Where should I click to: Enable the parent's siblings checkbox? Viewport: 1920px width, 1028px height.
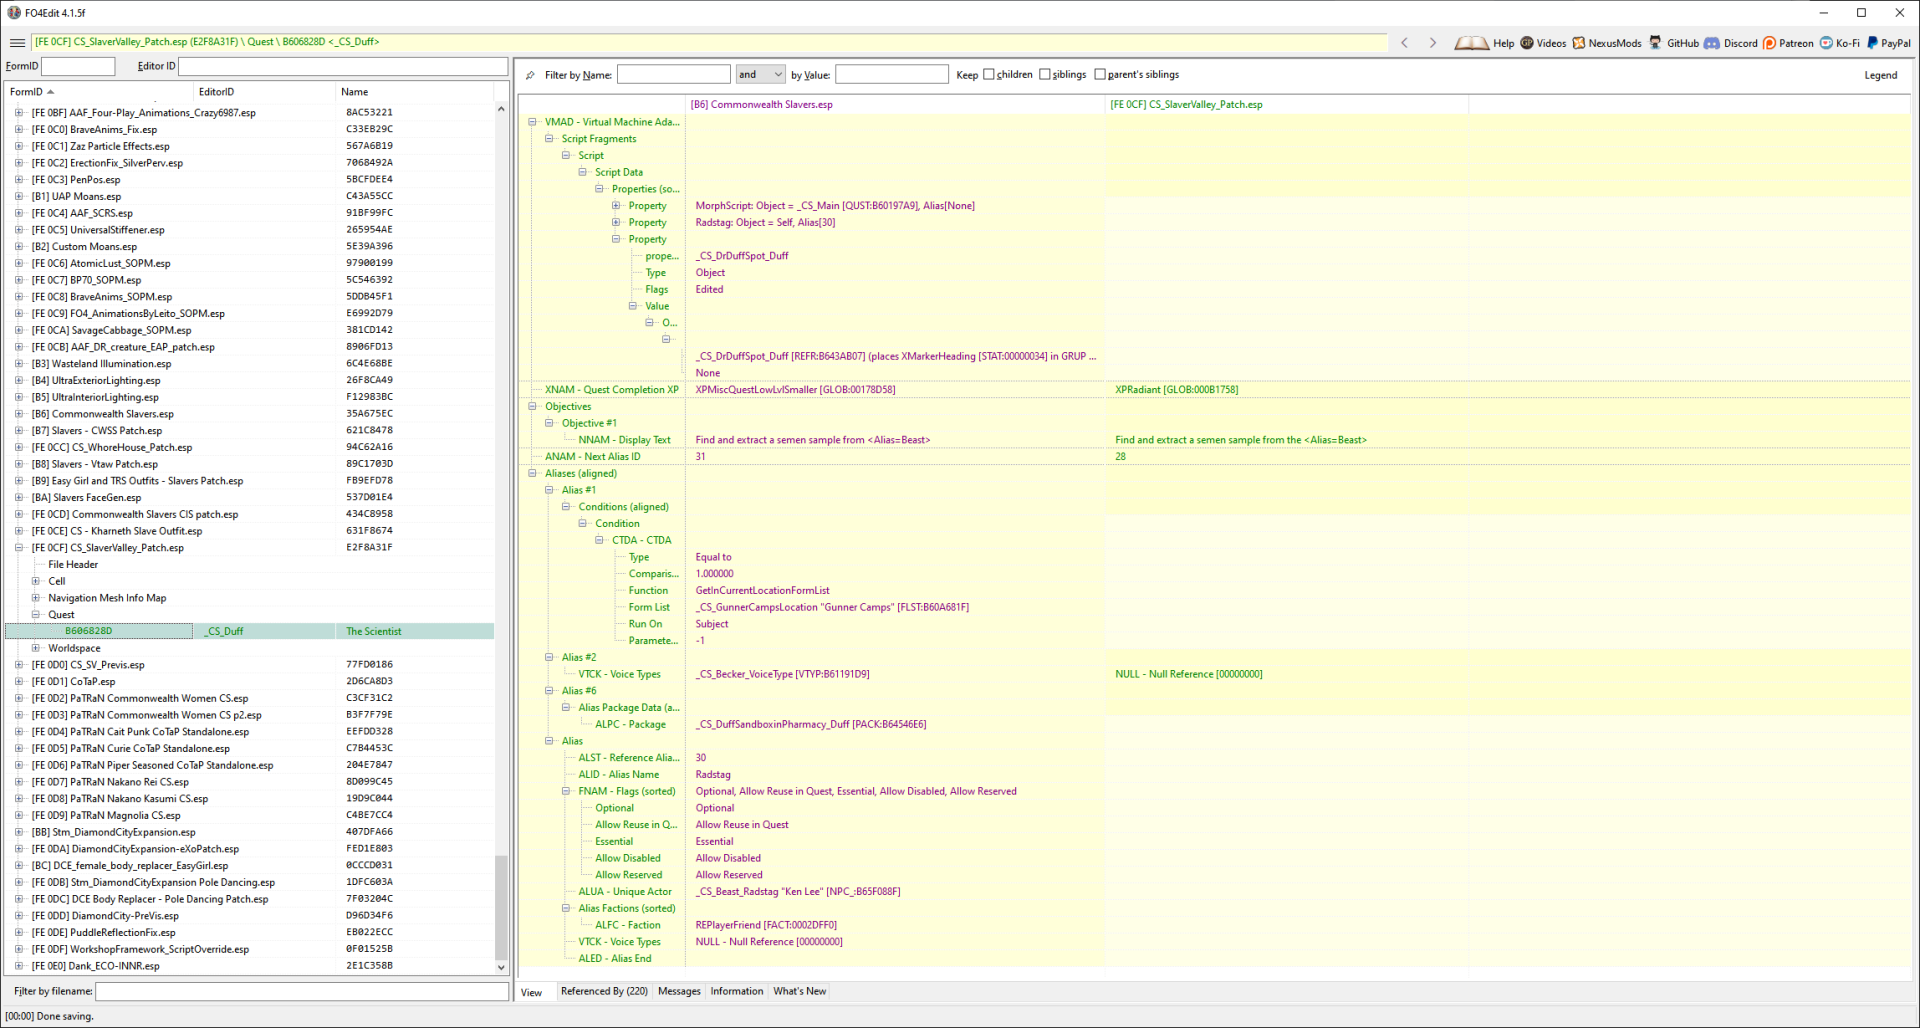[1100, 75]
